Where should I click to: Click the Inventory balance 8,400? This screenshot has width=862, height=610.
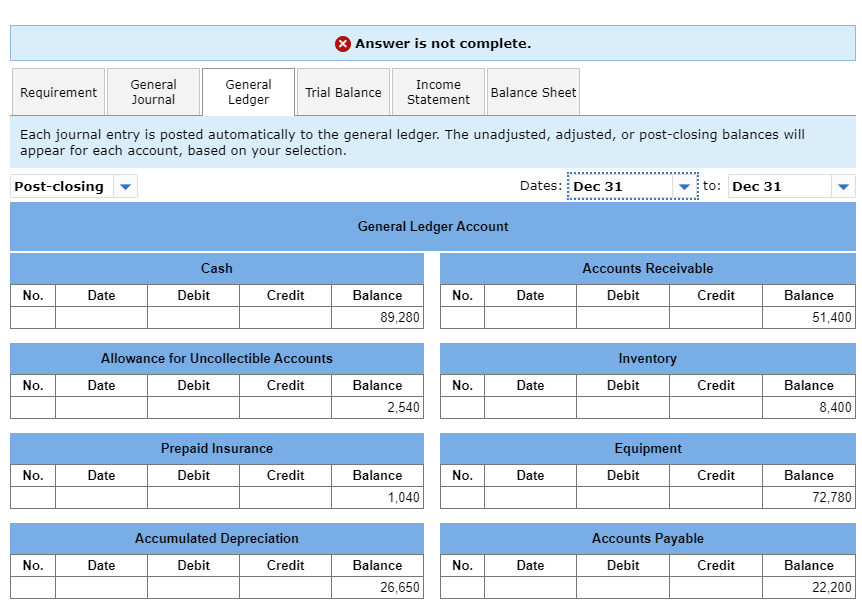[809, 408]
